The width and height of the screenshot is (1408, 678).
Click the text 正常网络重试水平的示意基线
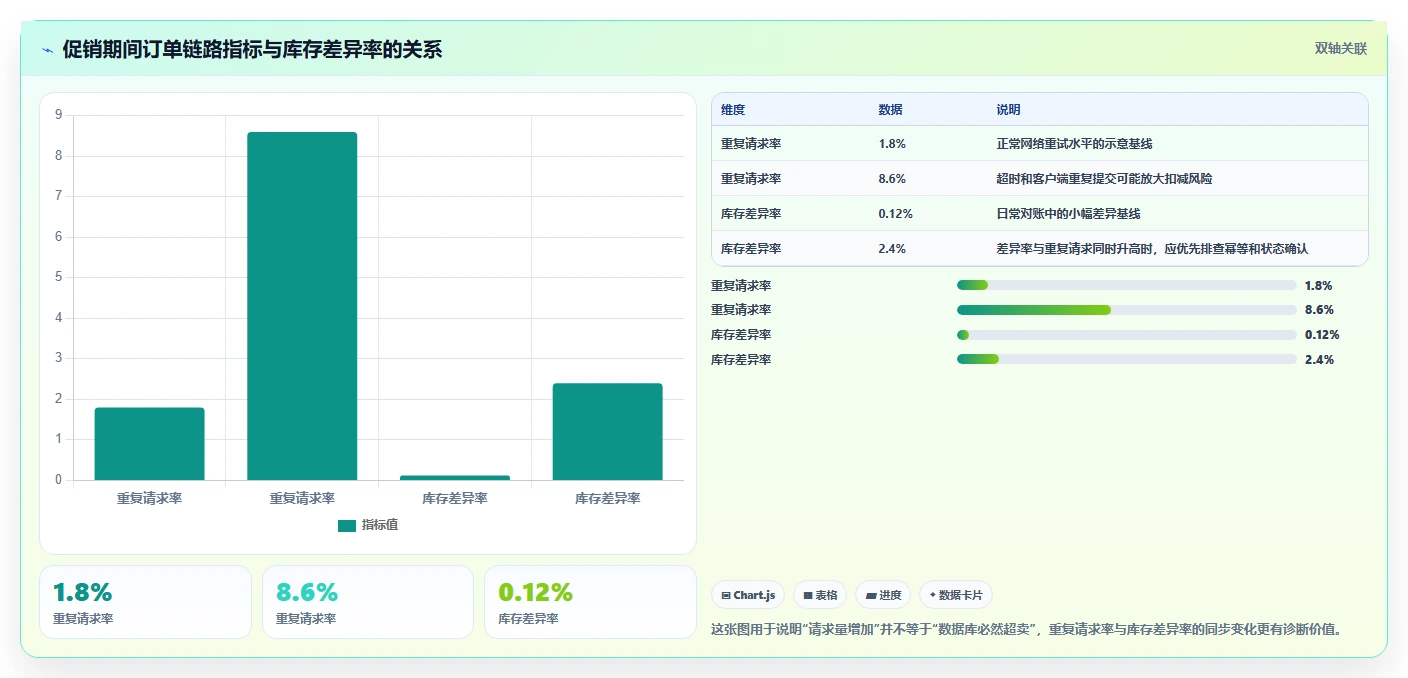coord(1074,144)
